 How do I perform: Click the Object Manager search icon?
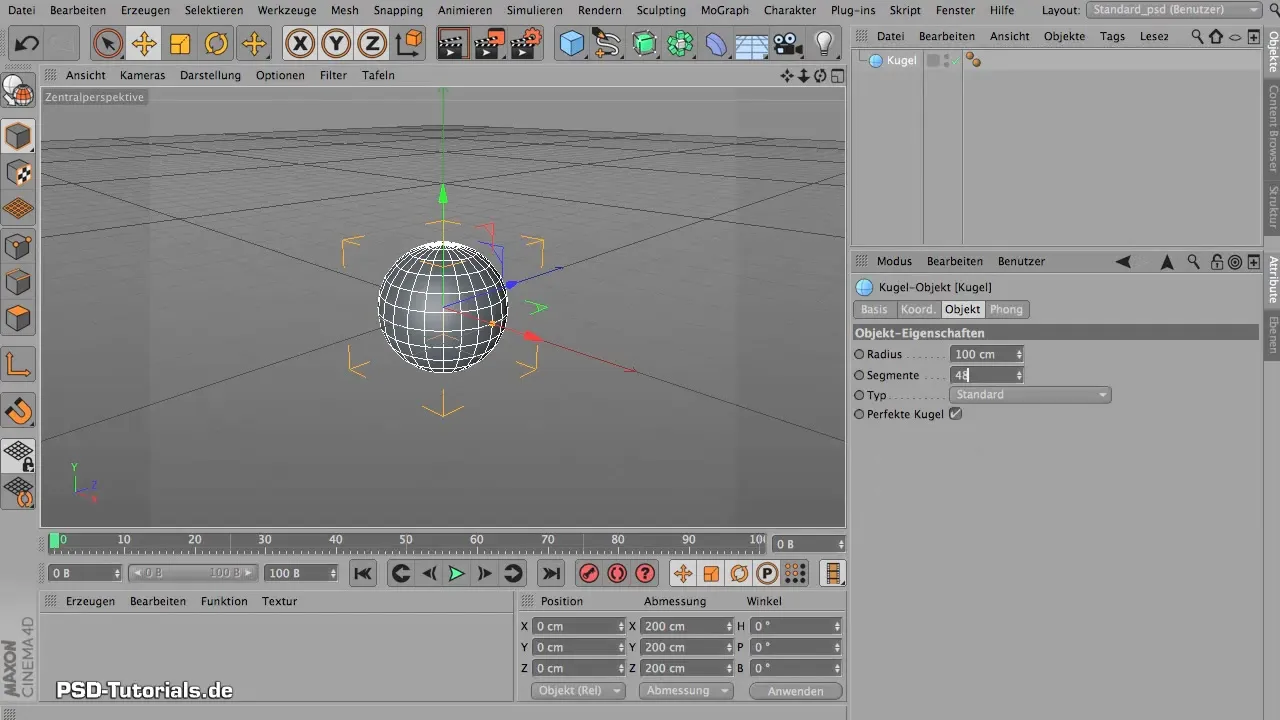(x=1197, y=36)
